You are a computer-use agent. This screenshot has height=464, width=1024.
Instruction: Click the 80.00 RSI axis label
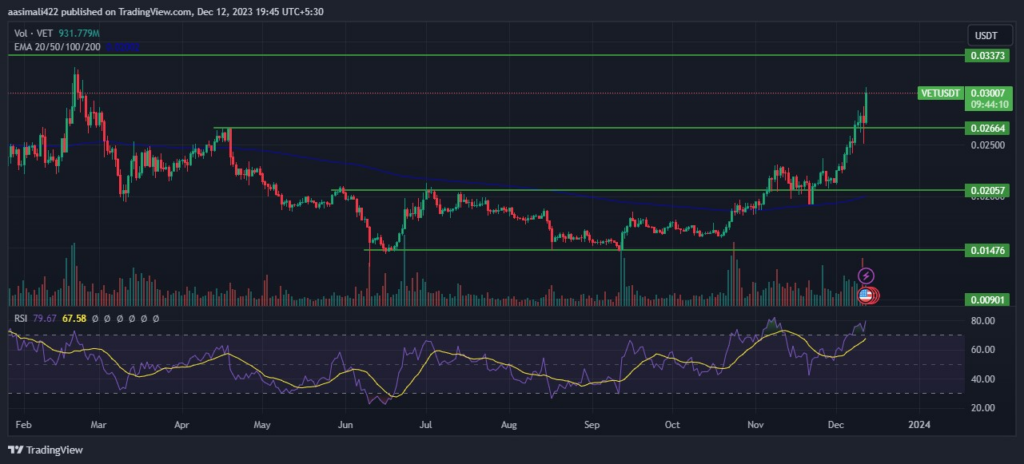coord(982,321)
